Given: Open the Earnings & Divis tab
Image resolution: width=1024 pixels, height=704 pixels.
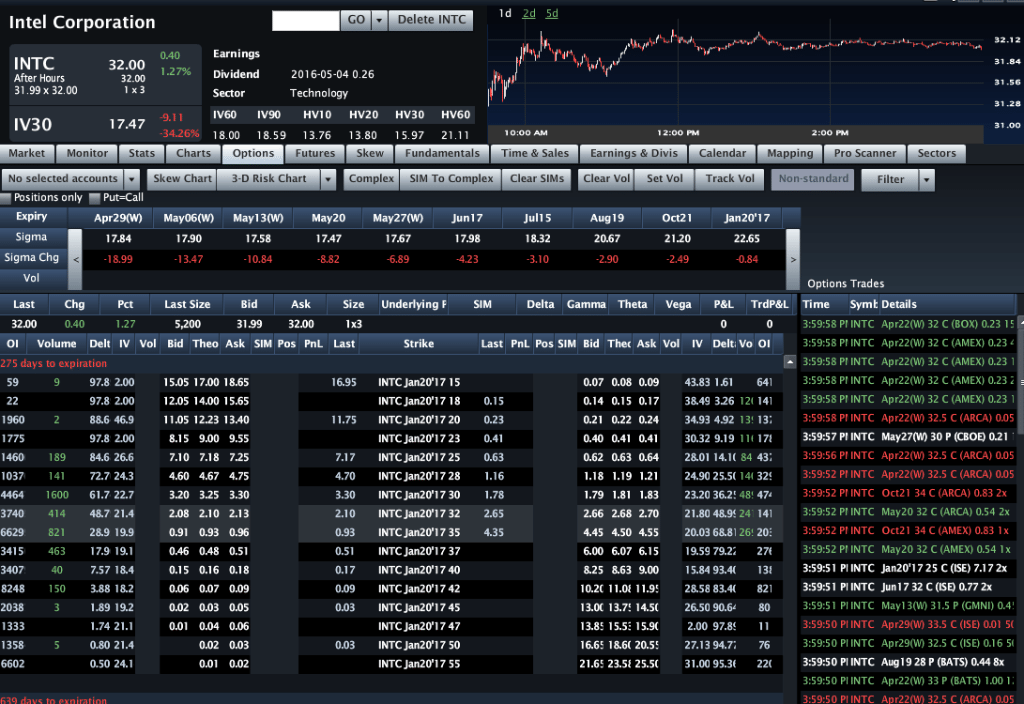Looking at the screenshot, I should pos(634,153).
